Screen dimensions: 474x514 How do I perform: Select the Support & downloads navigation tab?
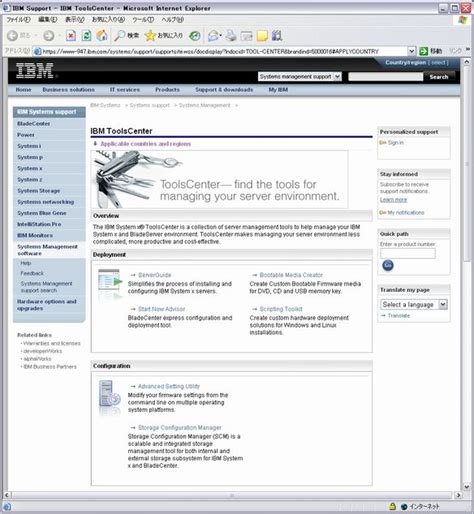click(x=224, y=90)
